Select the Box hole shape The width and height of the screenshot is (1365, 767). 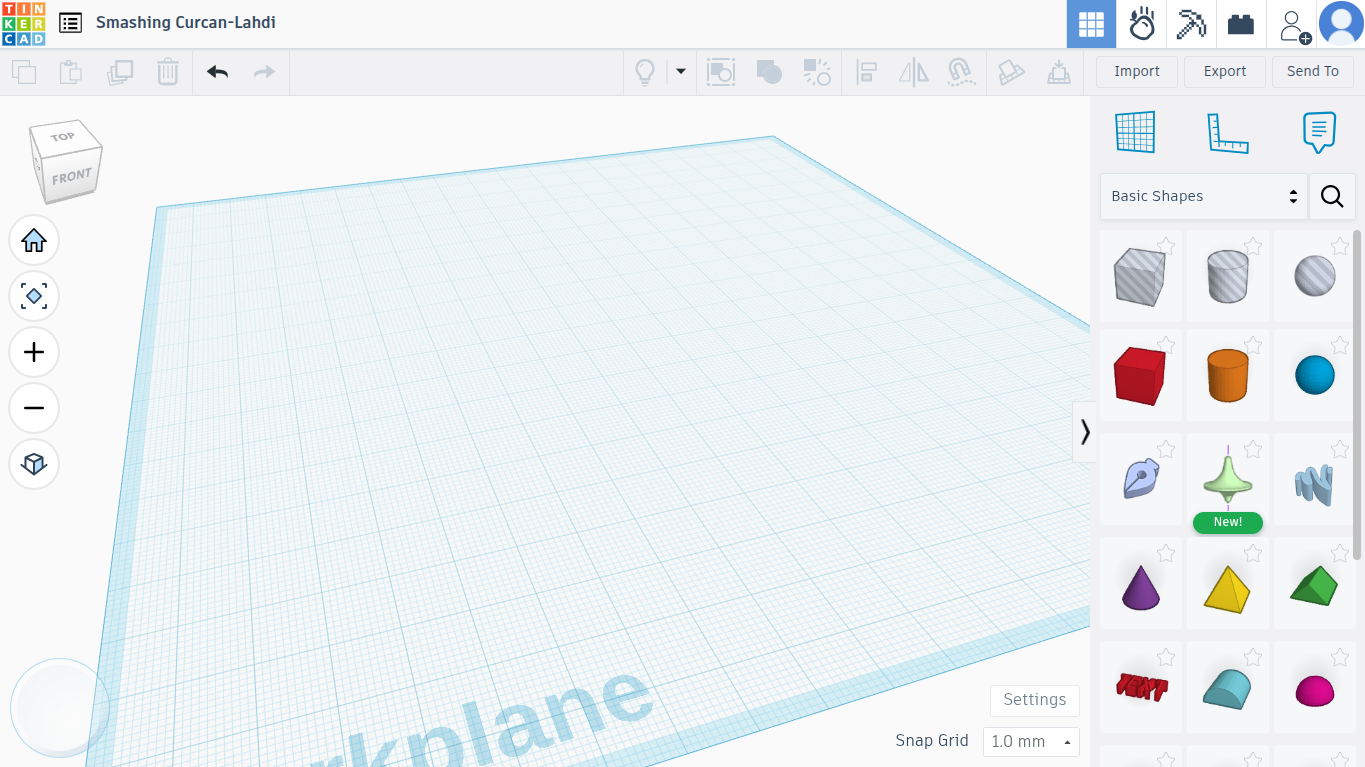click(x=1141, y=277)
